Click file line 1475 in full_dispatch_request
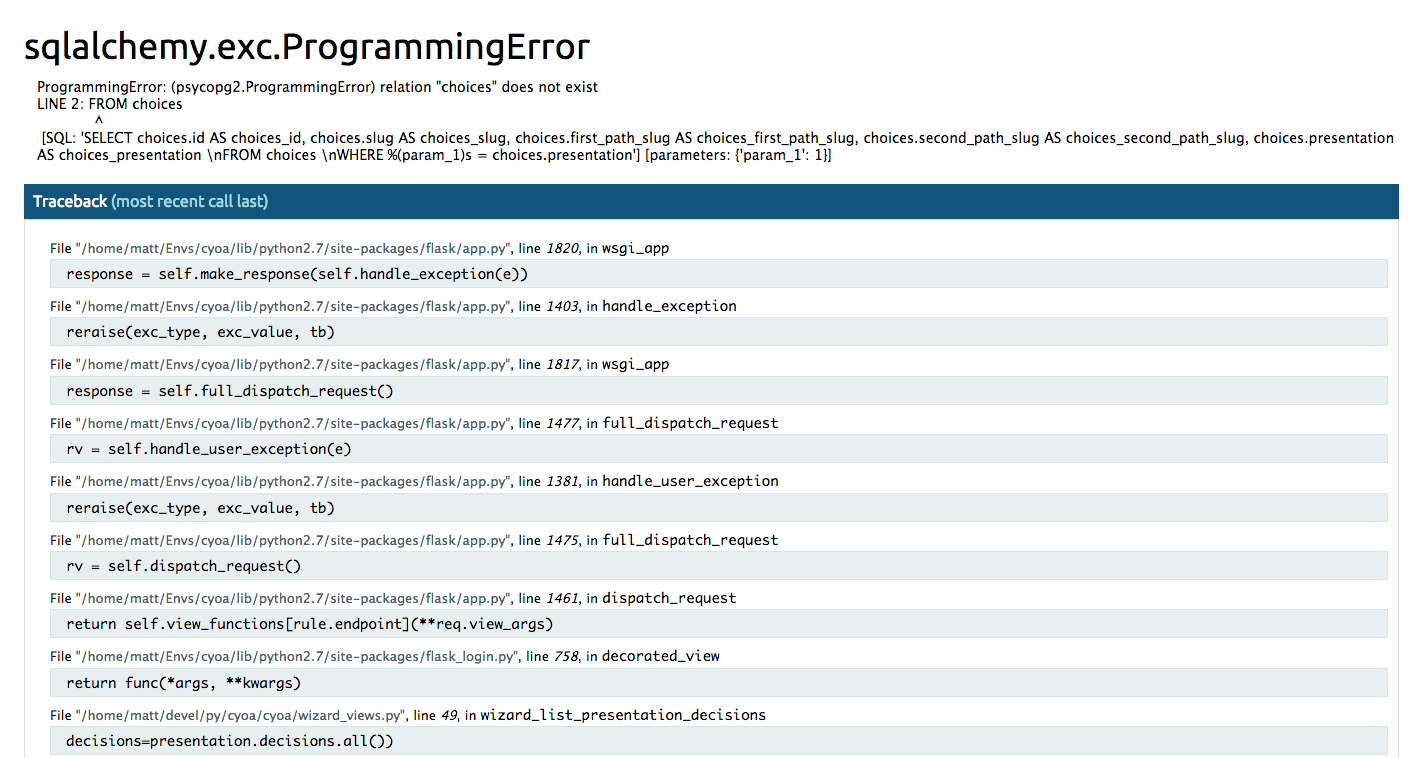This screenshot has height=758, width=1414. 414,540
